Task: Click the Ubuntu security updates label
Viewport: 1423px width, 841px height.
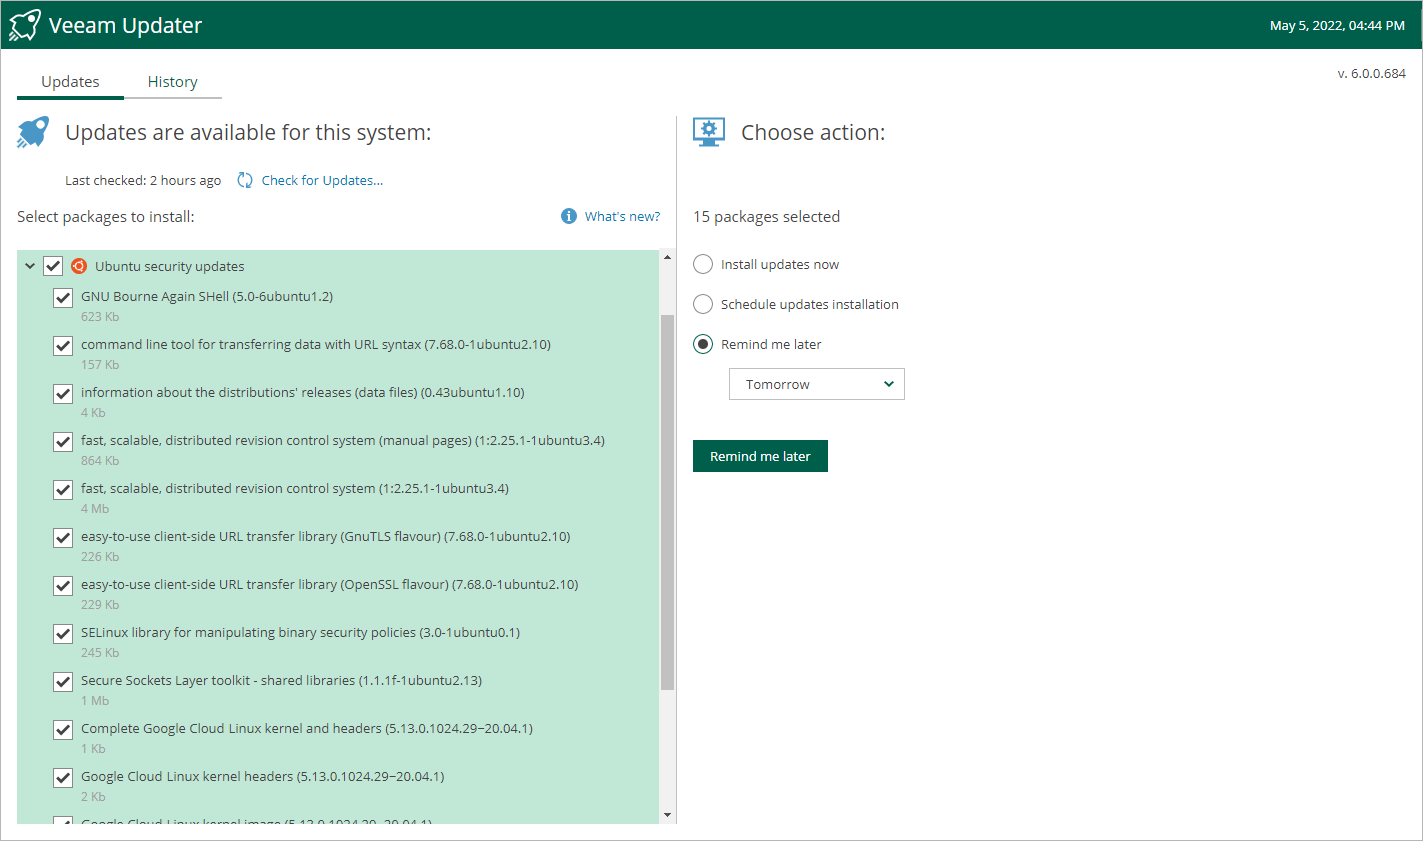Action: pos(170,266)
